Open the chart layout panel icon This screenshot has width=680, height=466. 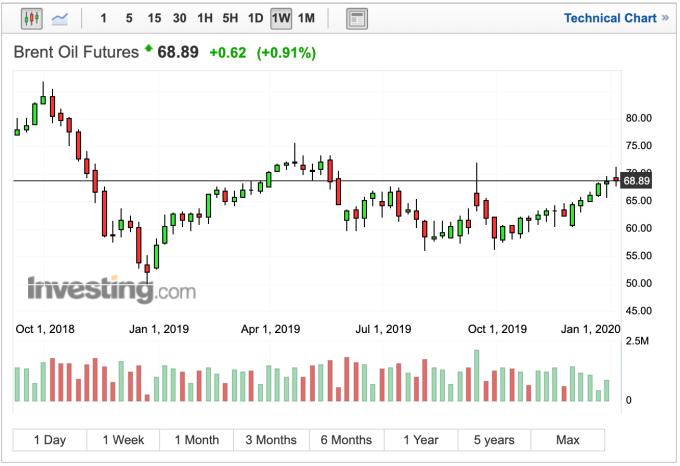point(357,19)
